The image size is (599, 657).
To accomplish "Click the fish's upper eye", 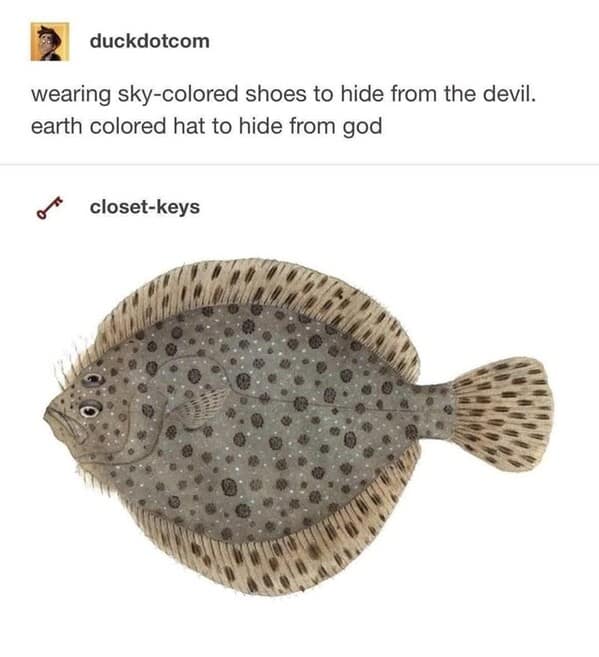I will pos(93,380).
